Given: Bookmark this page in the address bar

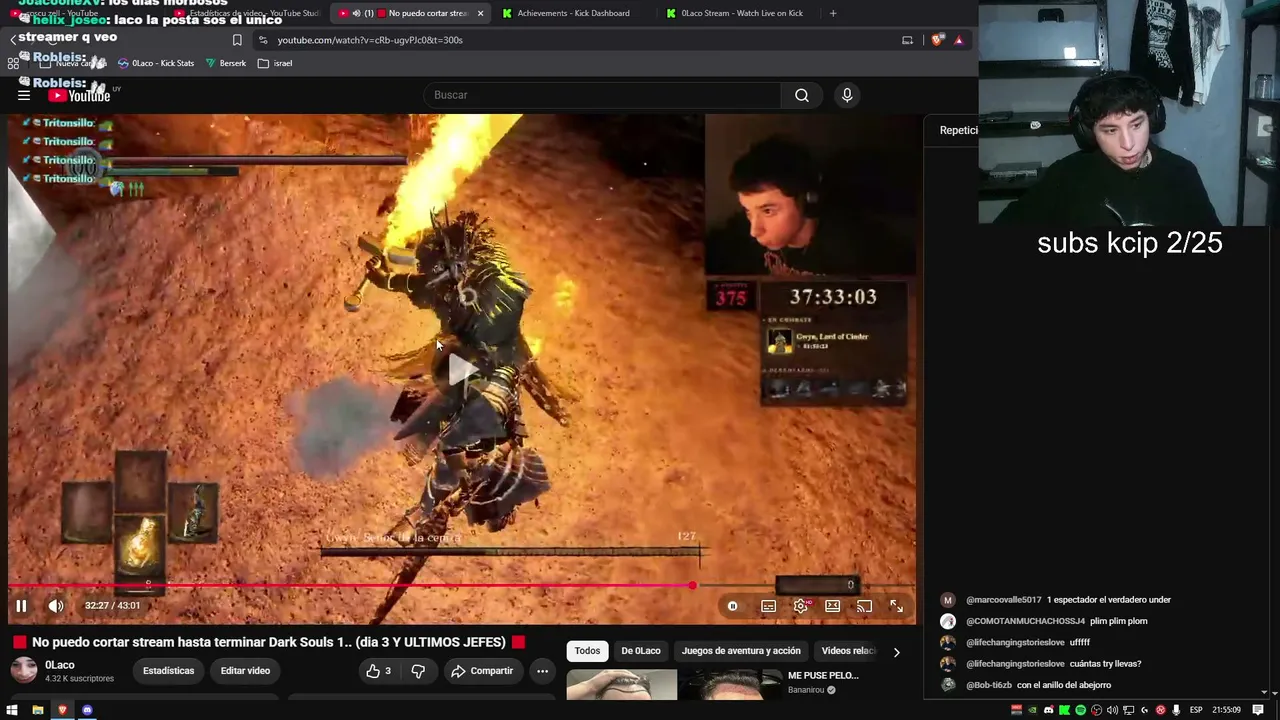Looking at the screenshot, I should (x=237, y=40).
